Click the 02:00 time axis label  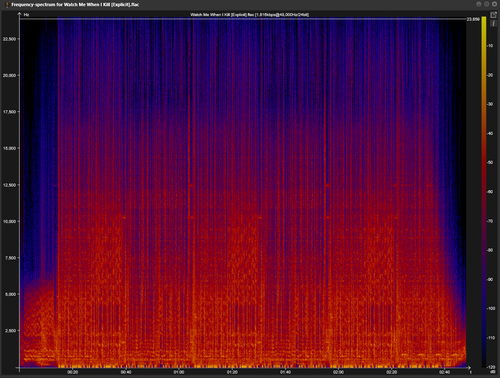338,372
